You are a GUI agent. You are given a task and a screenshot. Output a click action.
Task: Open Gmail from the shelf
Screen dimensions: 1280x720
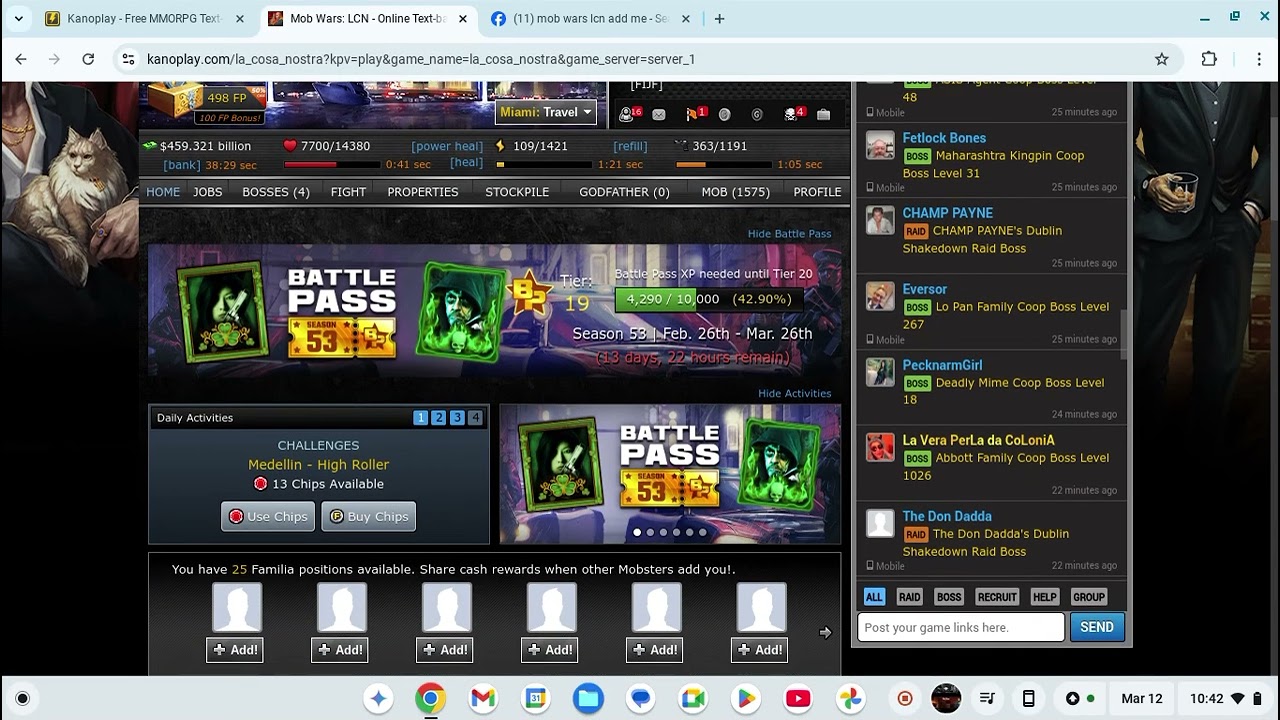(x=483, y=698)
